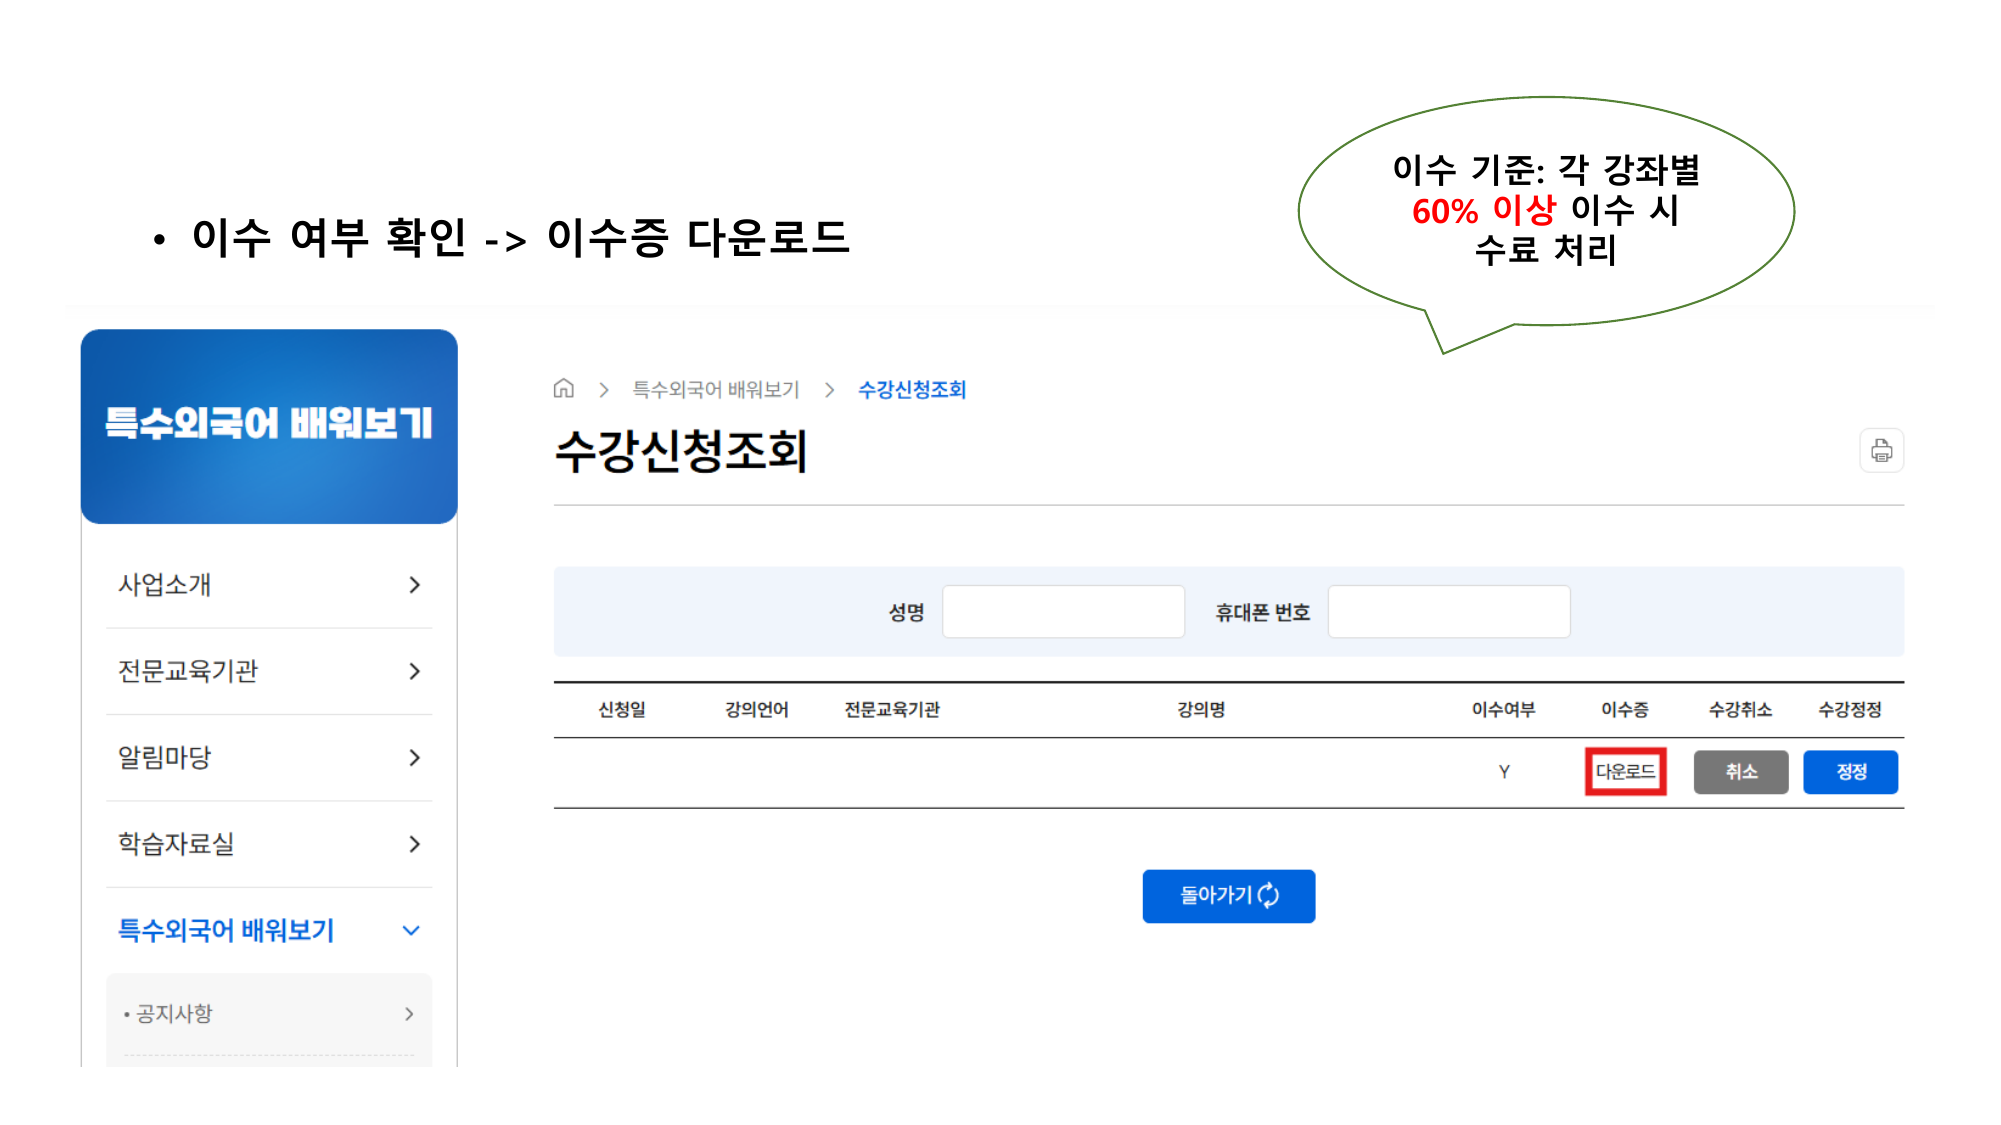
Task: Collapse the 특수외국어 배워보기 chevron
Action: tap(411, 931)
